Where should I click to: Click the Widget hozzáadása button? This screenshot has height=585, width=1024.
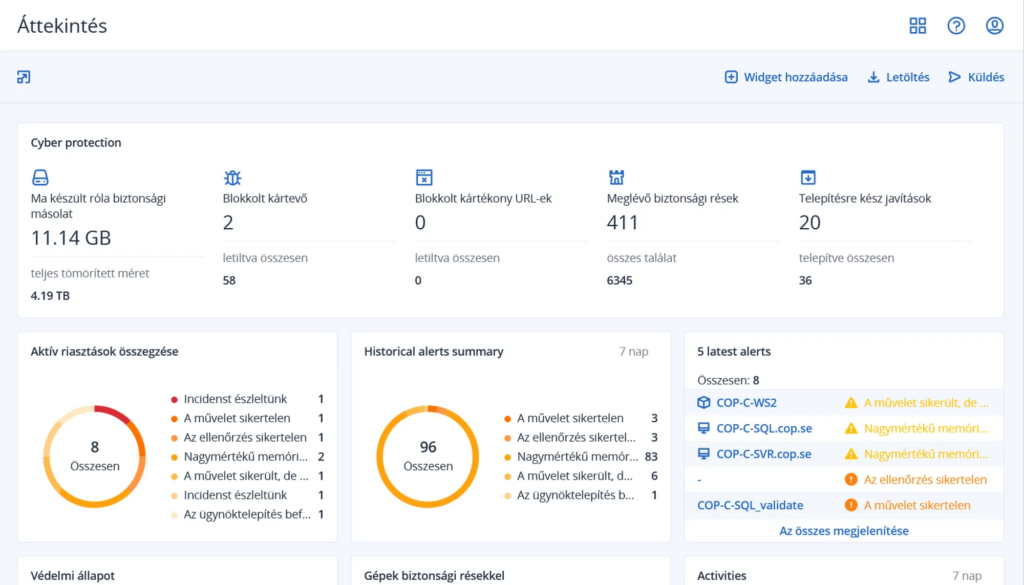(x=786, y=77)
